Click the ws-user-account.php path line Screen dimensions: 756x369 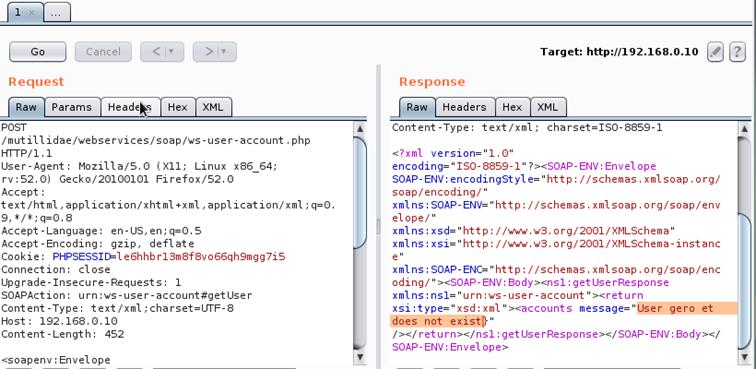click(156, 140)
